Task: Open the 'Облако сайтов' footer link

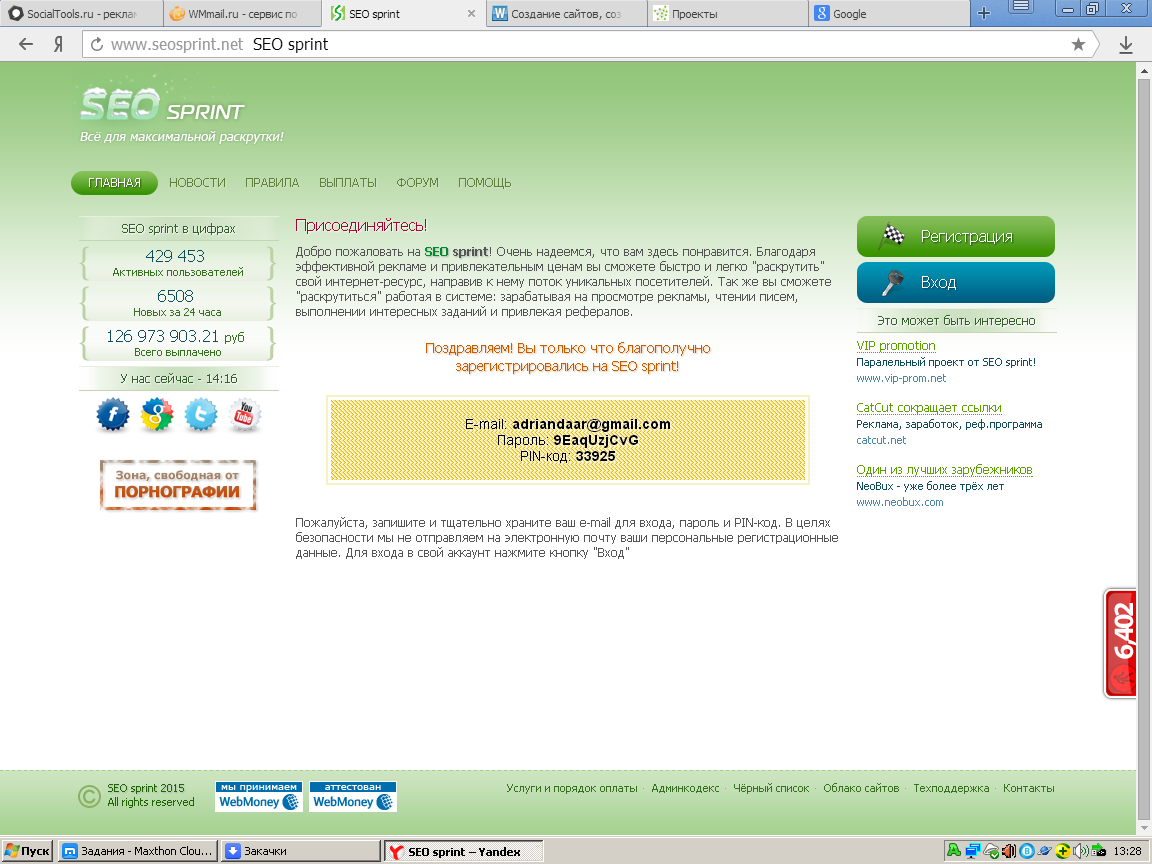Action: point(861,788)
